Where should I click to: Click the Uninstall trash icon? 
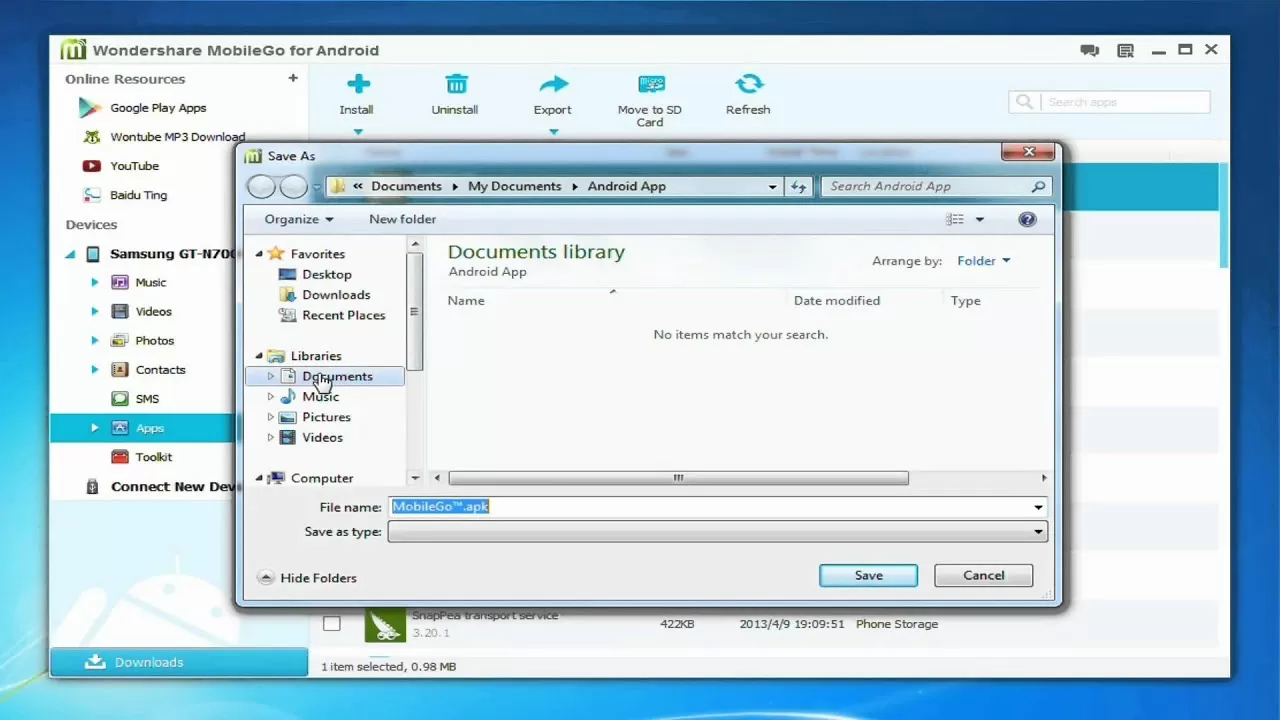(455, 84)
